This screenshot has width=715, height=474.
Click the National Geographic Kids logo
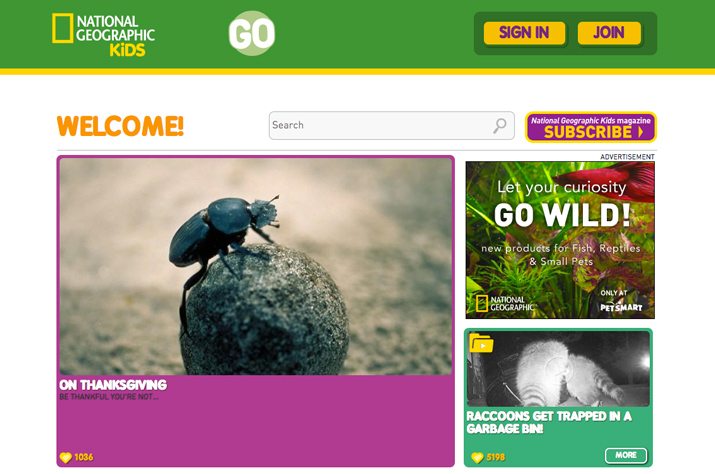point(104,35)
